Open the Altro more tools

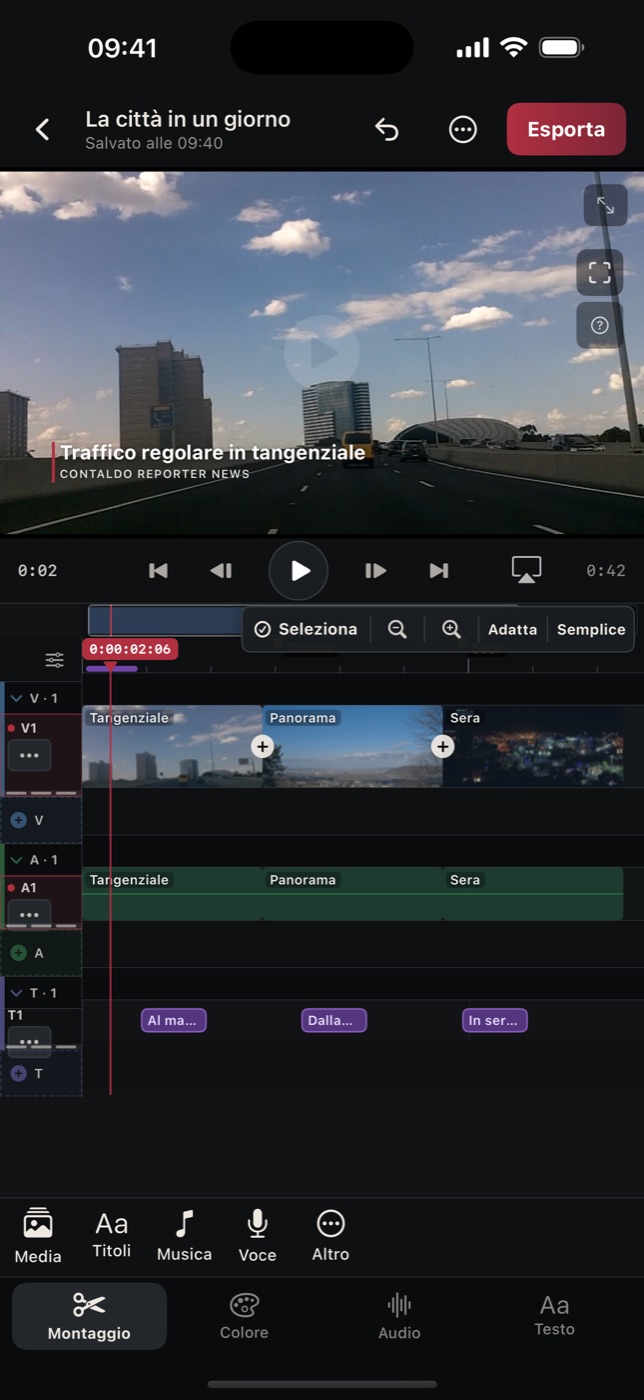click(330, 1235)
